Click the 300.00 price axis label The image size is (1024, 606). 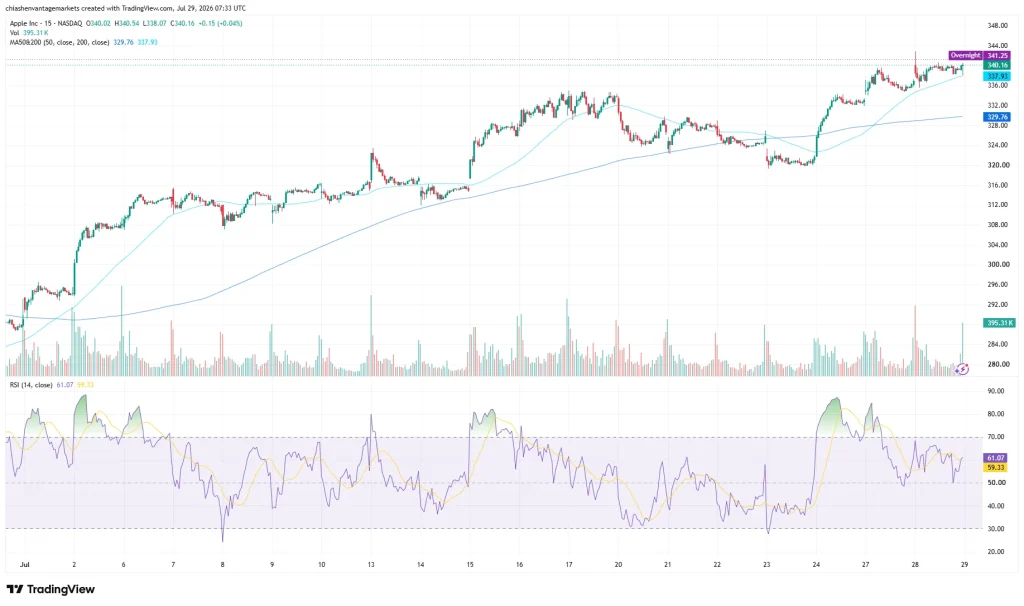click(998, 264)
